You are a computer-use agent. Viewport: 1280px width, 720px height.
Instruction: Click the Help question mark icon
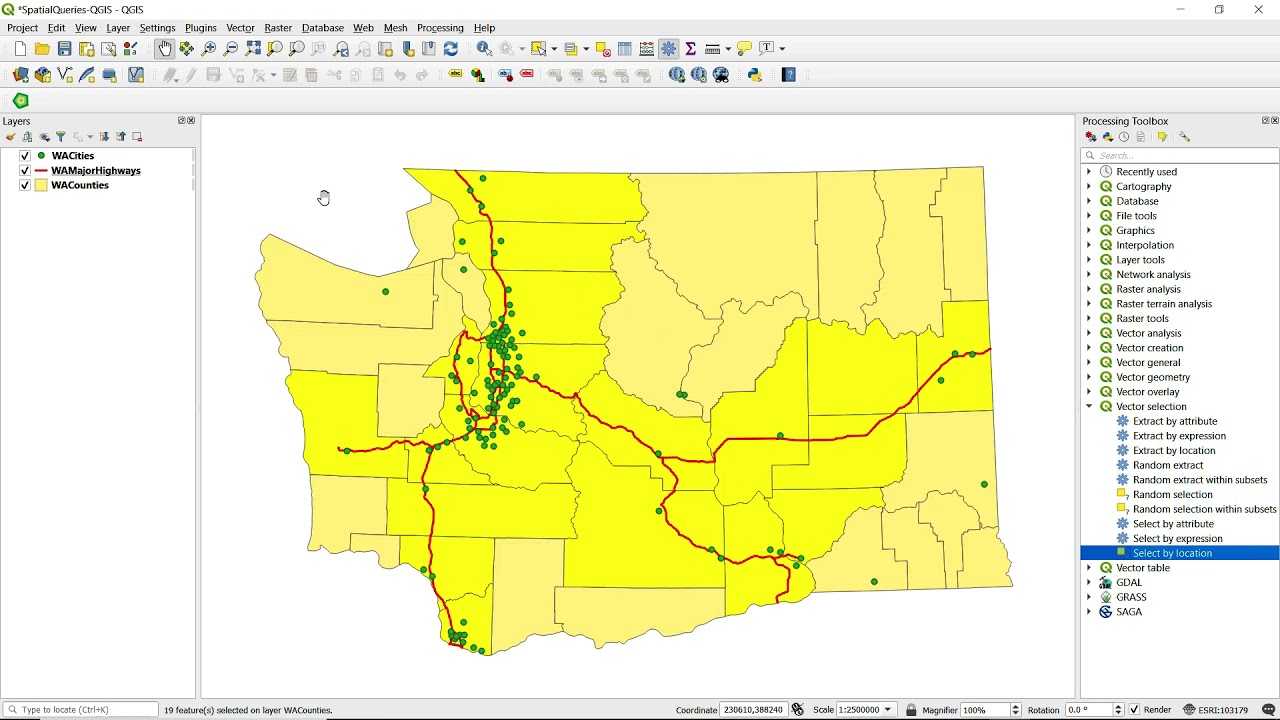pos(789,74)
